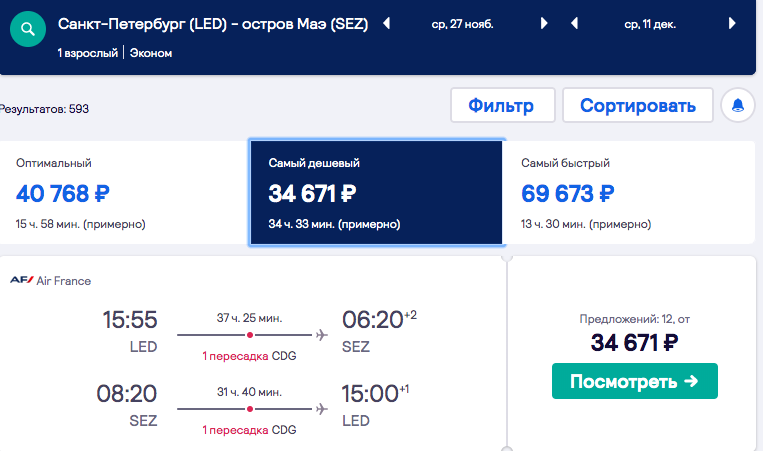Click the departure date ср, 27 нояб.
The width and height of the screenshot is (763, 451).
(462, 24)
